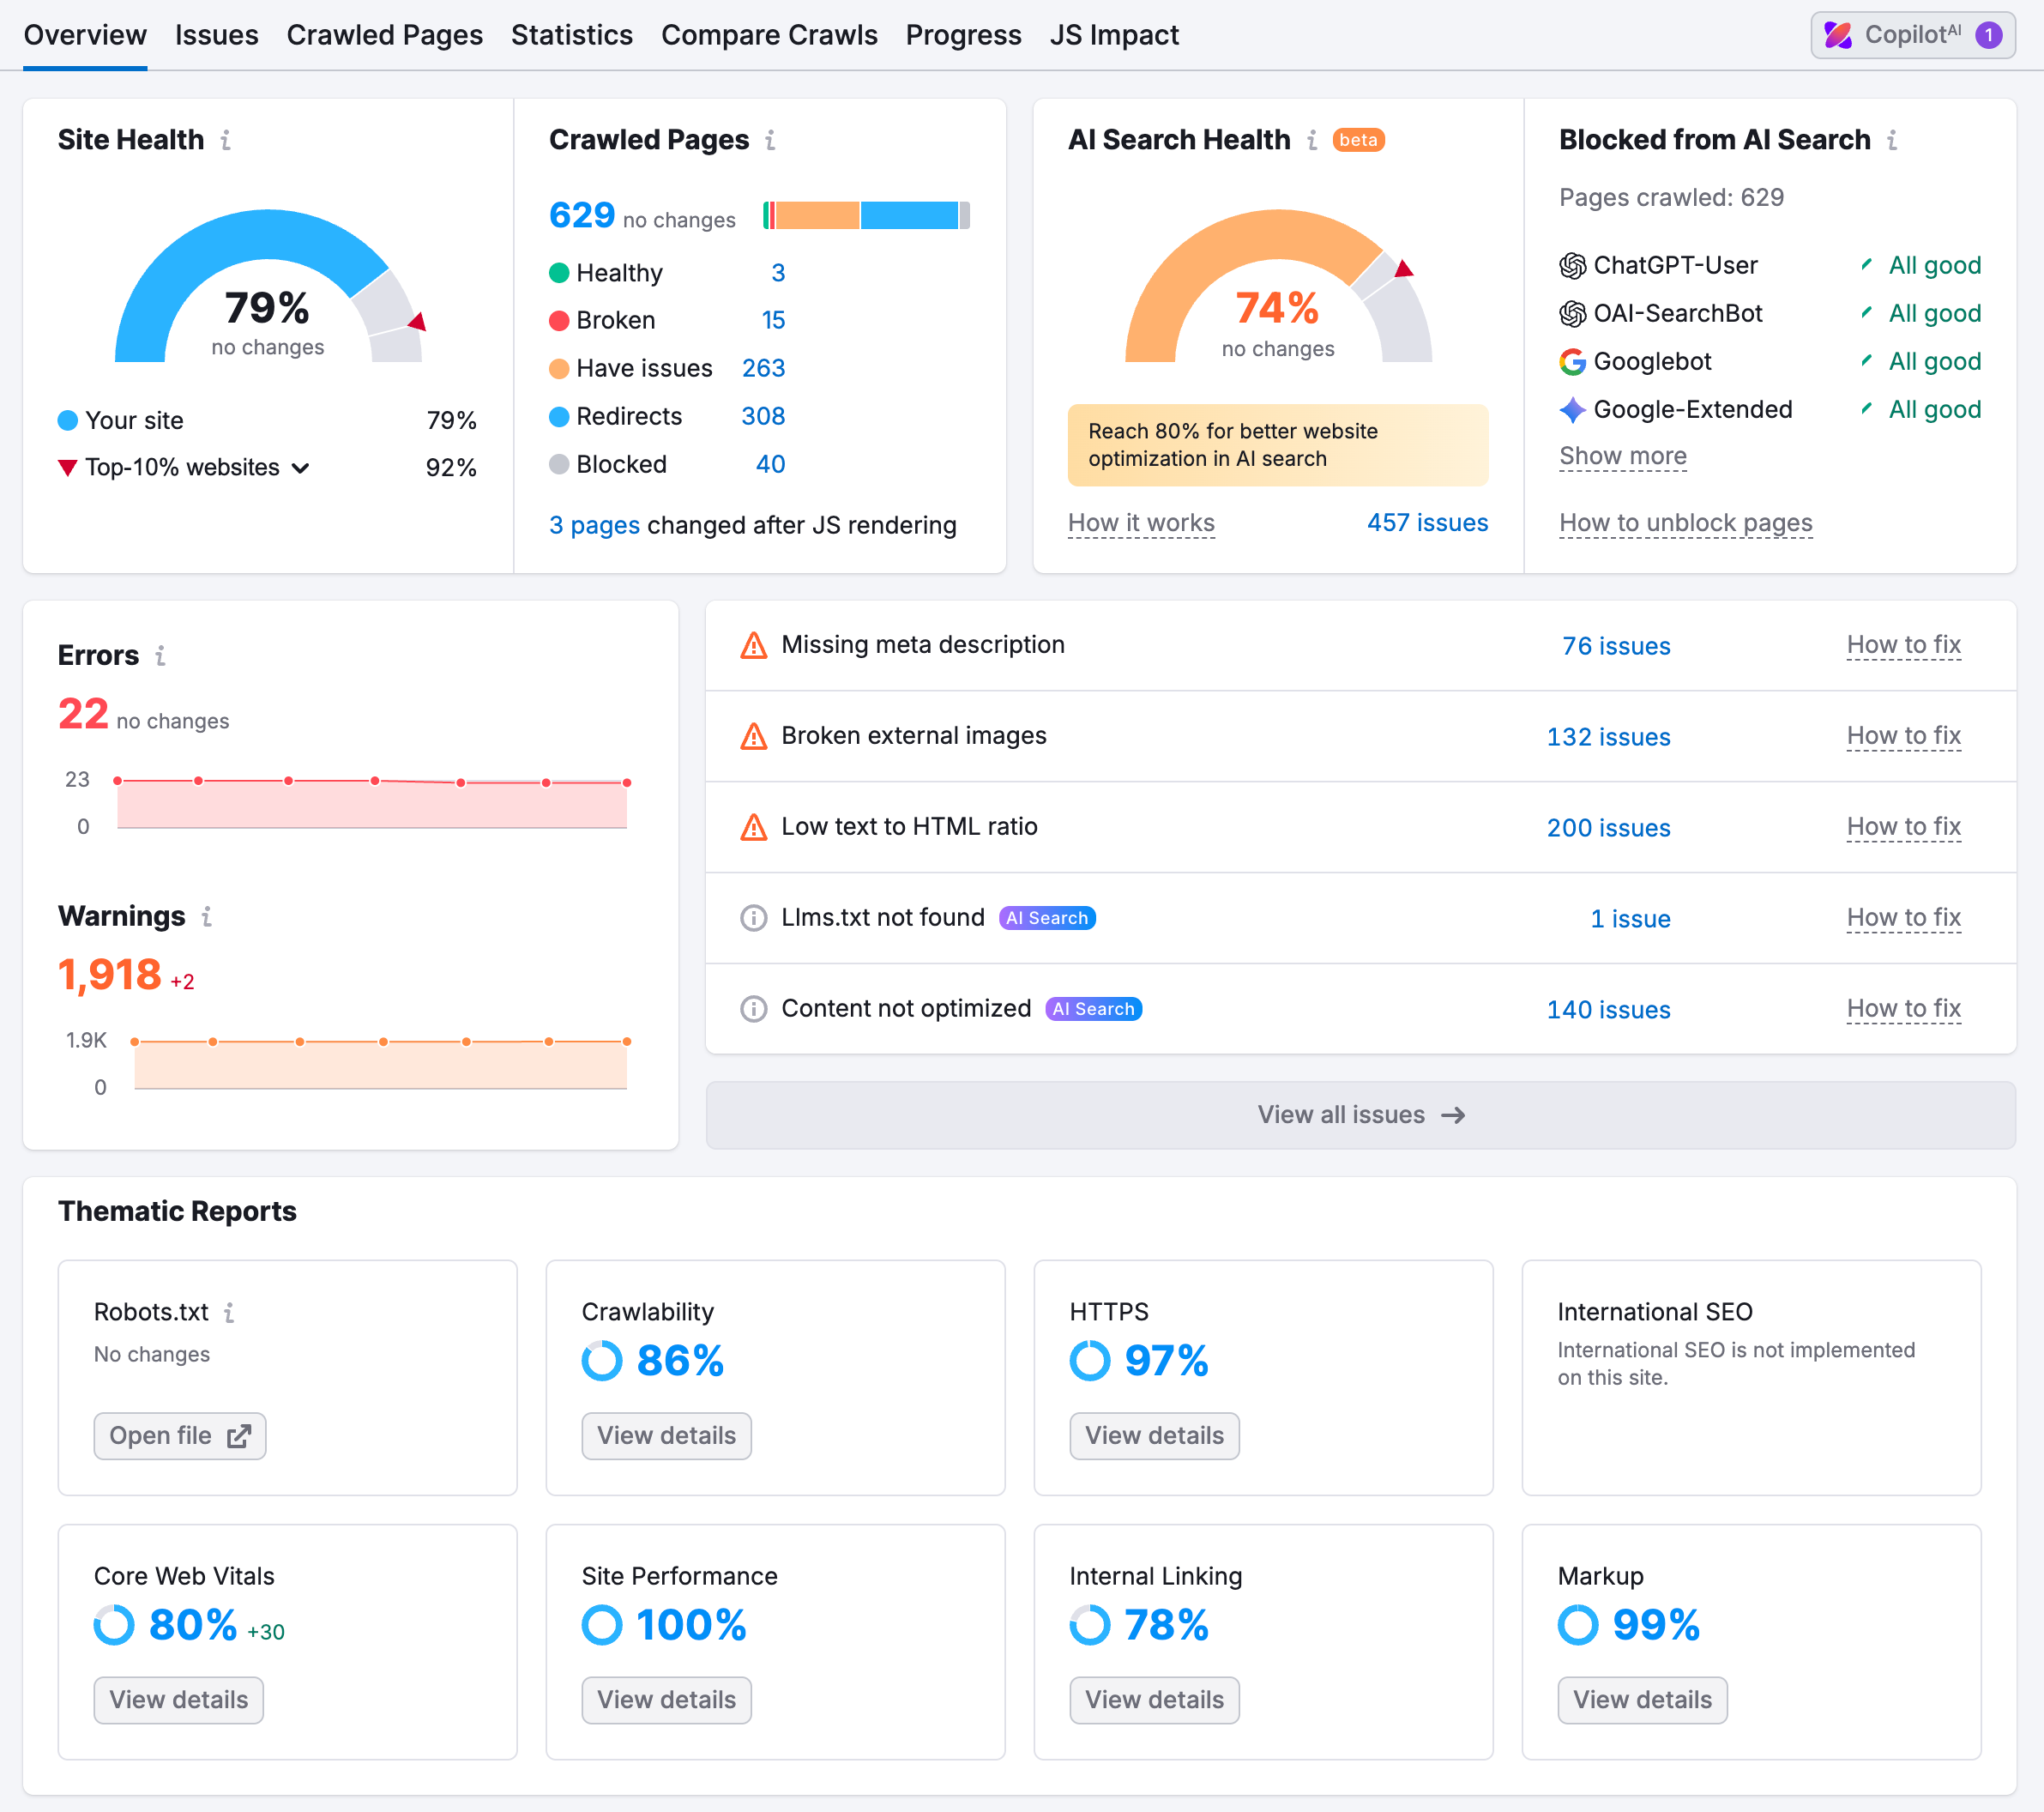
Task: Click the Googlebot icon in blocked list
Action: 1572,362
